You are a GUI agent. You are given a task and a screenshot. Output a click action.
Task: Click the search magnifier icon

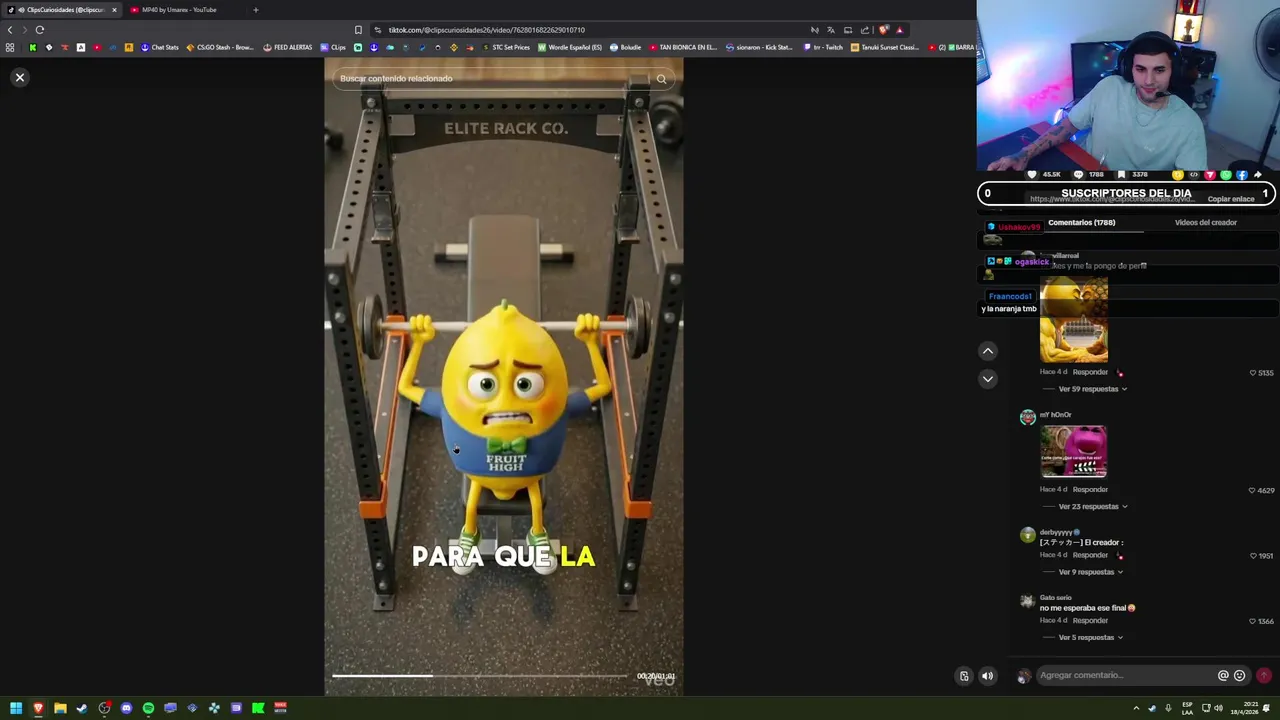661,79
